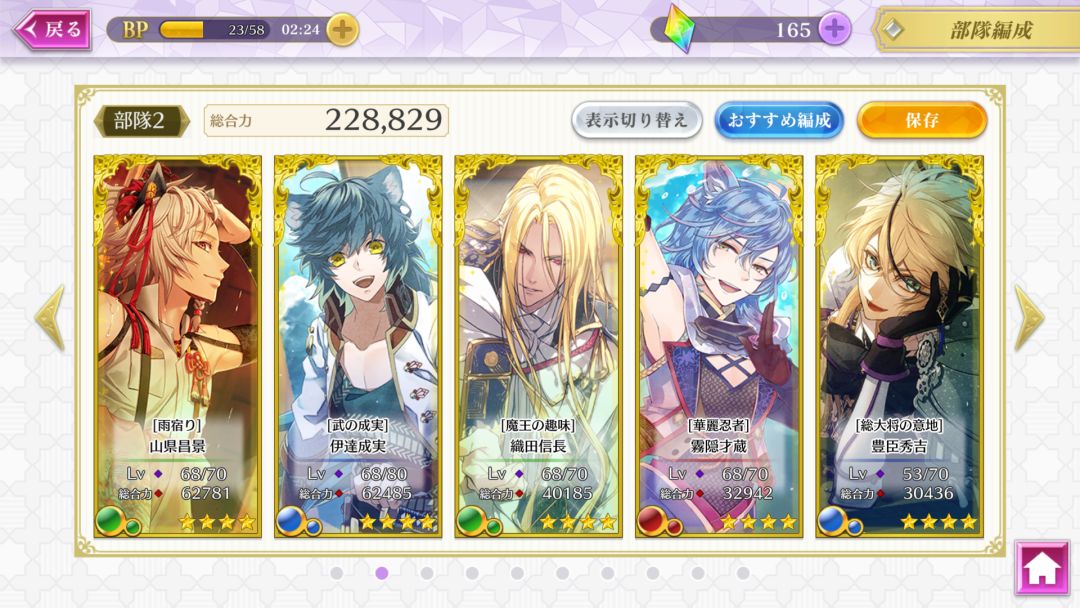
Task: Click the blue attribute orb on 豊臣秀吉's card
Action: tap(831, 521)
